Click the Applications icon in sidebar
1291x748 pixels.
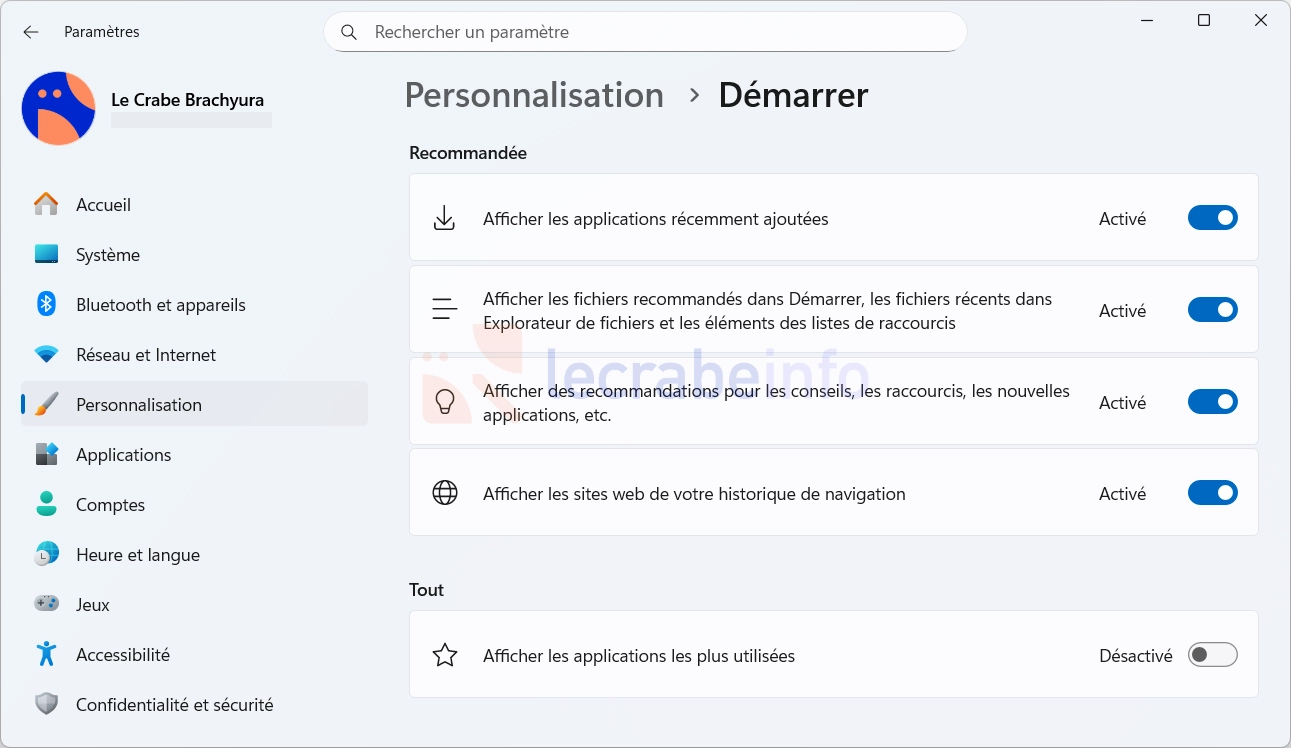click(46, 455)
